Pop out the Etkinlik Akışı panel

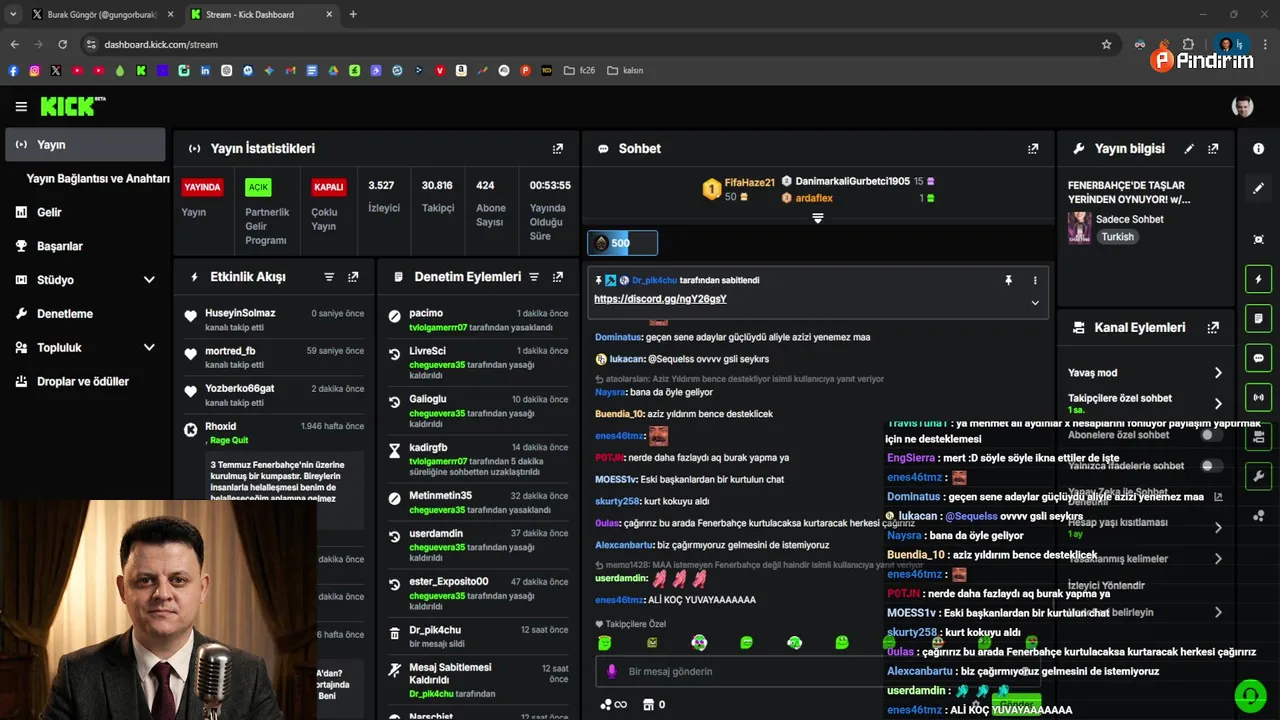tap(353, 277)
